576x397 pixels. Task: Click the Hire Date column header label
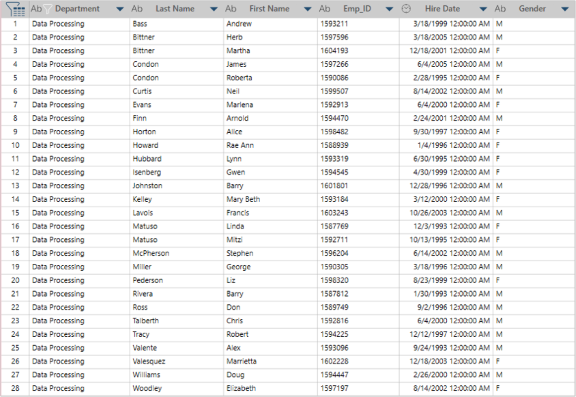442,8
